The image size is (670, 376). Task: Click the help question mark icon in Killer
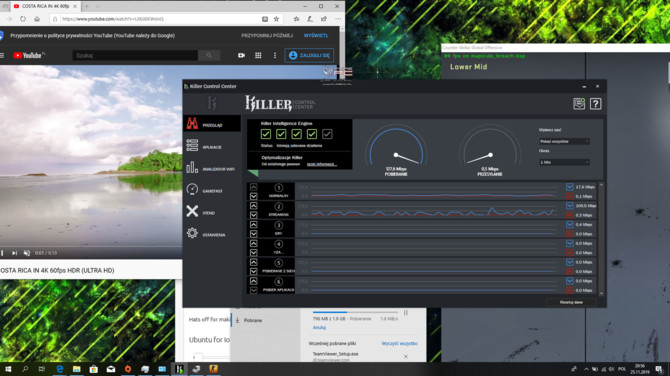[595, 104]
